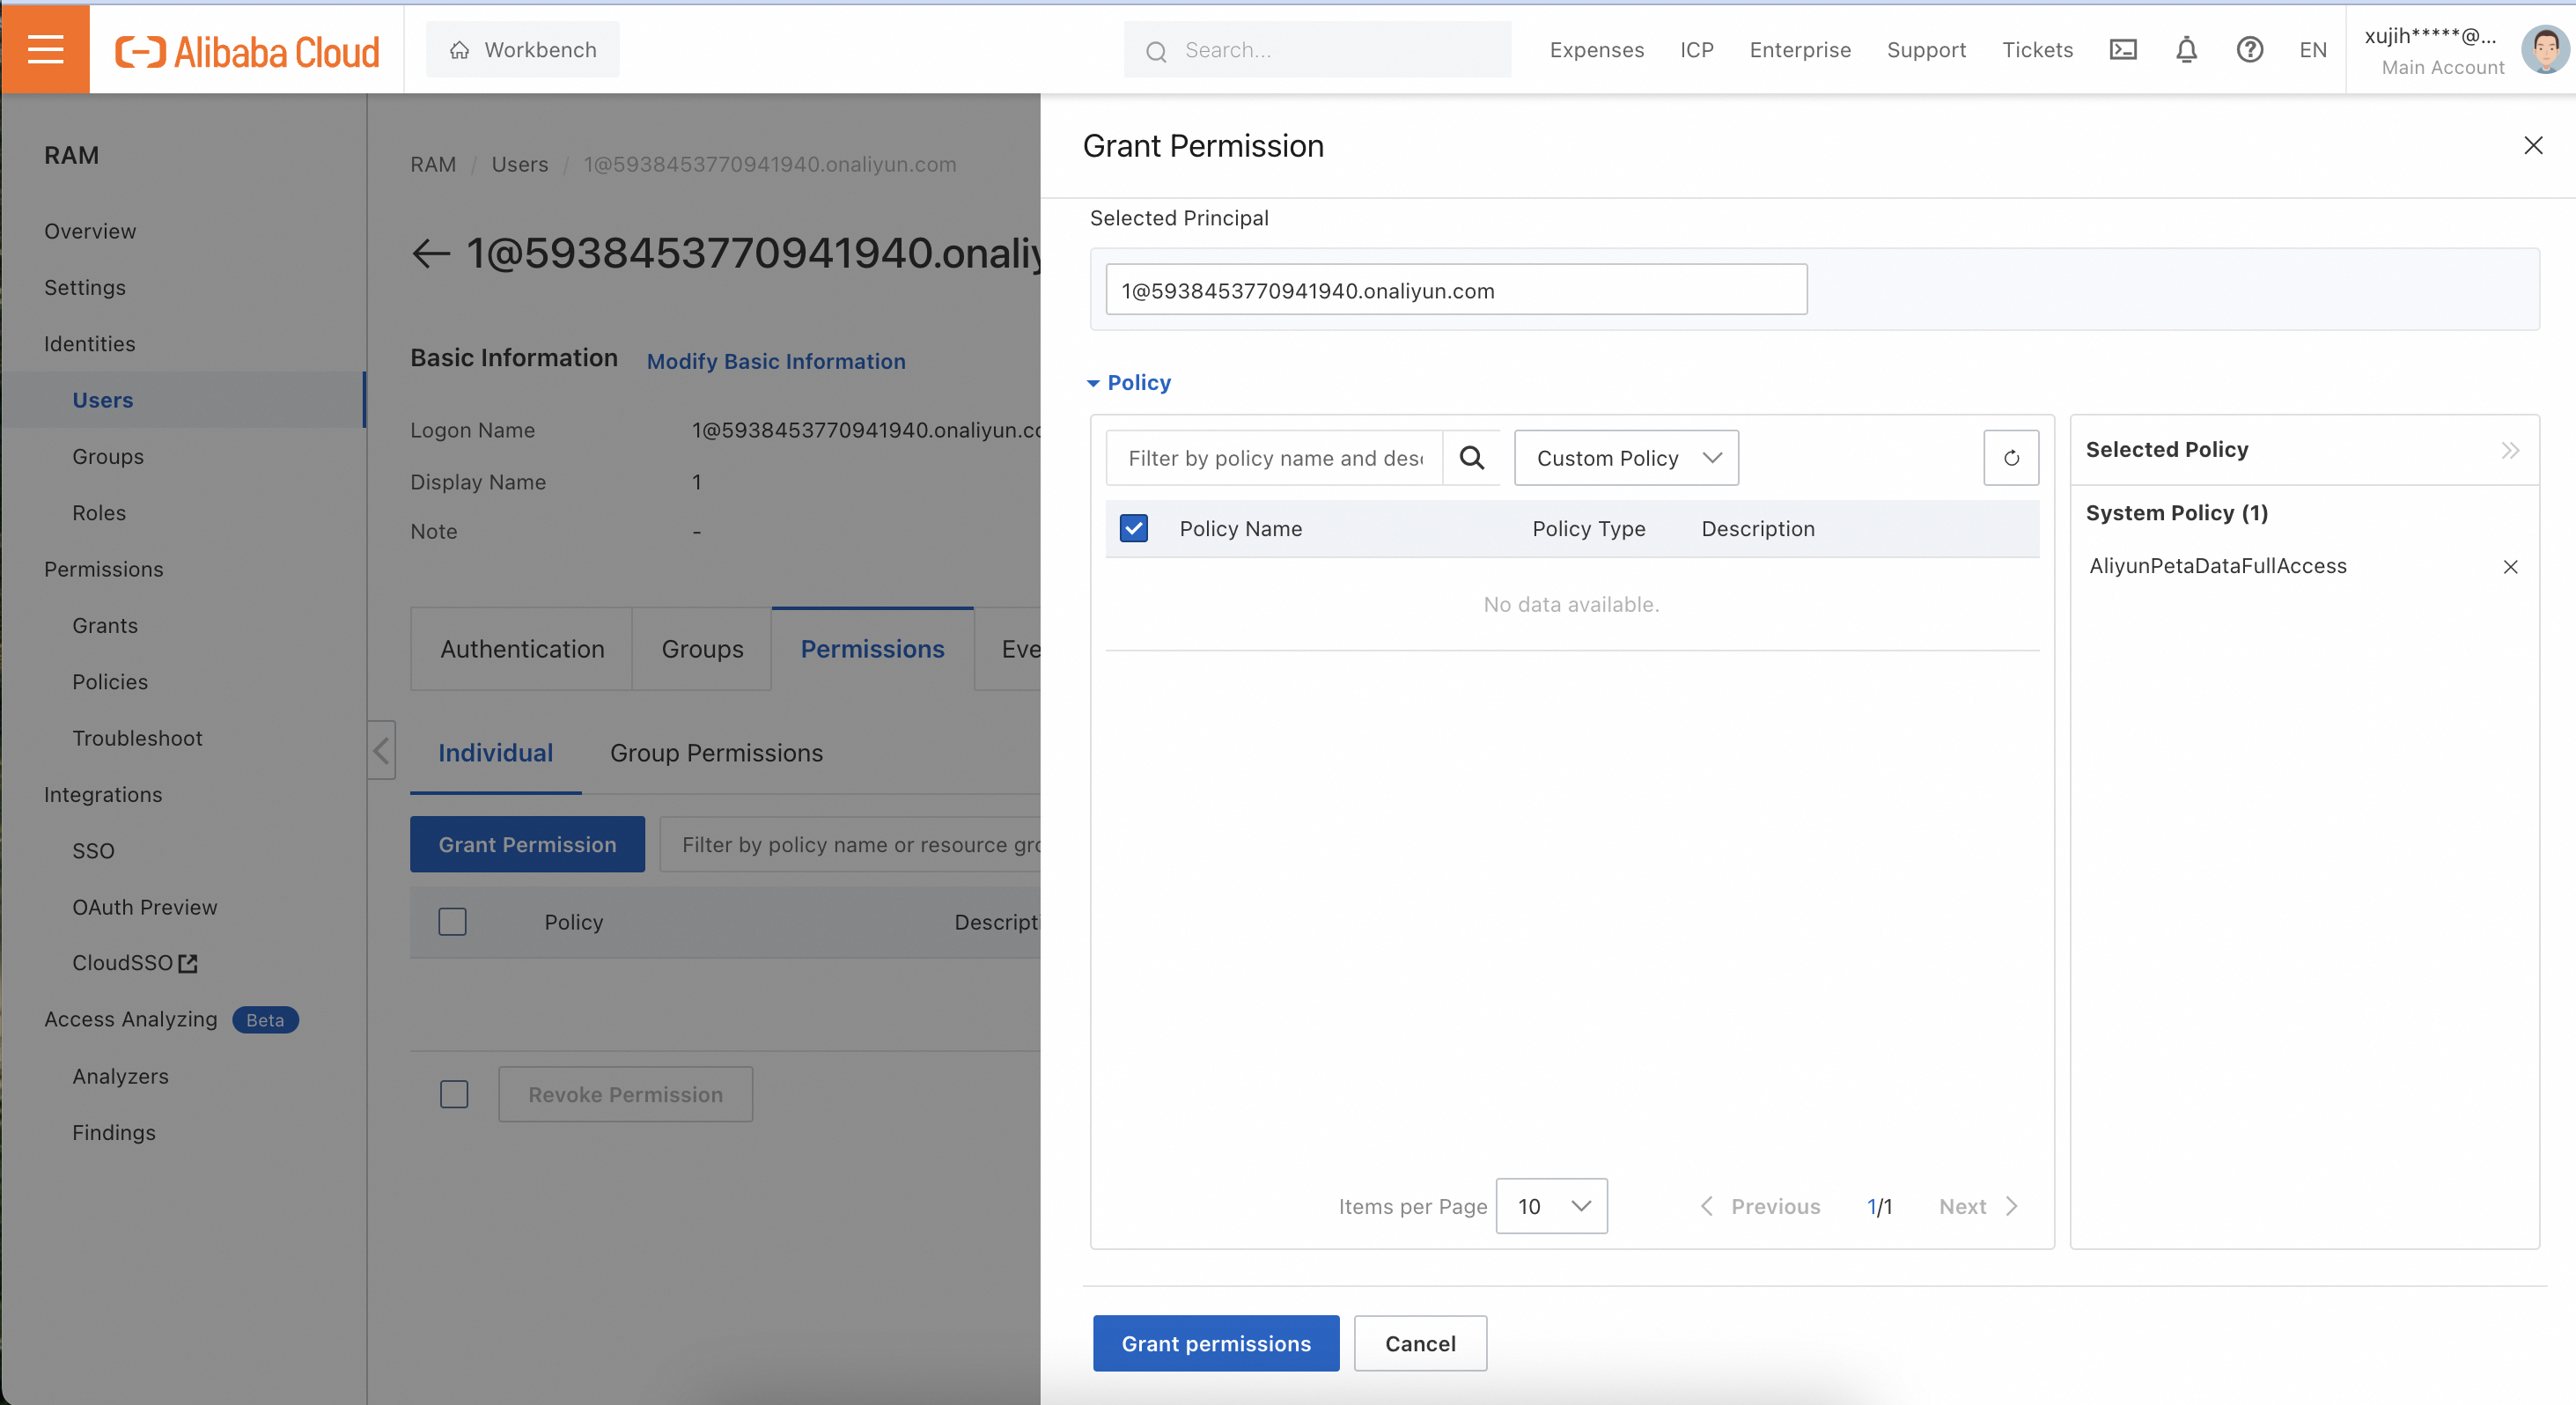Go to Next policy page

pyautogui.click(x=1979, y=1206)
